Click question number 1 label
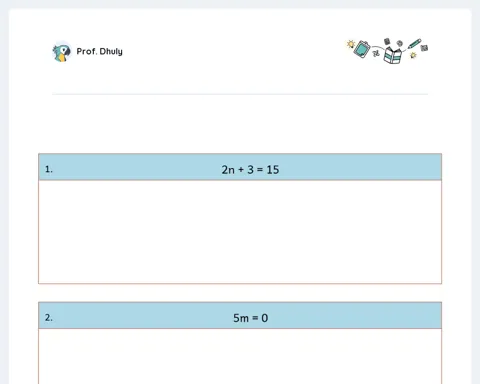 [x=49, y=169]
